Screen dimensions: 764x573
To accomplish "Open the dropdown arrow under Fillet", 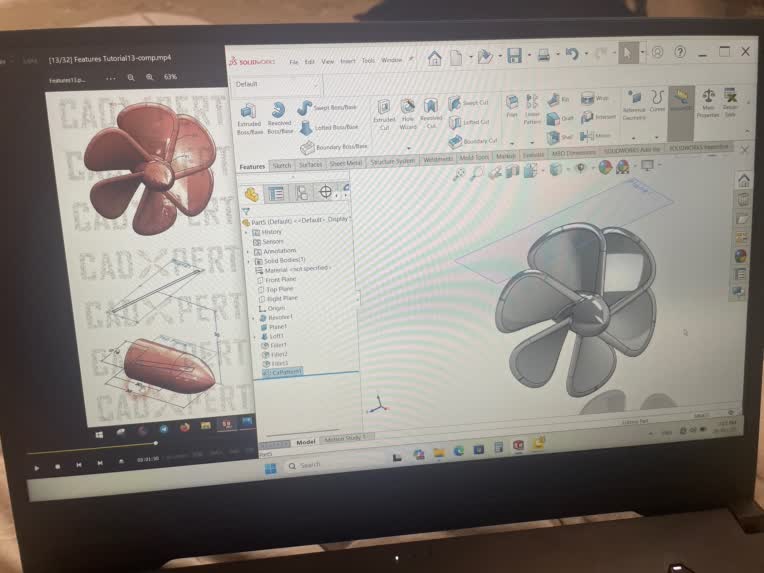I will click(x=512, y=144).
